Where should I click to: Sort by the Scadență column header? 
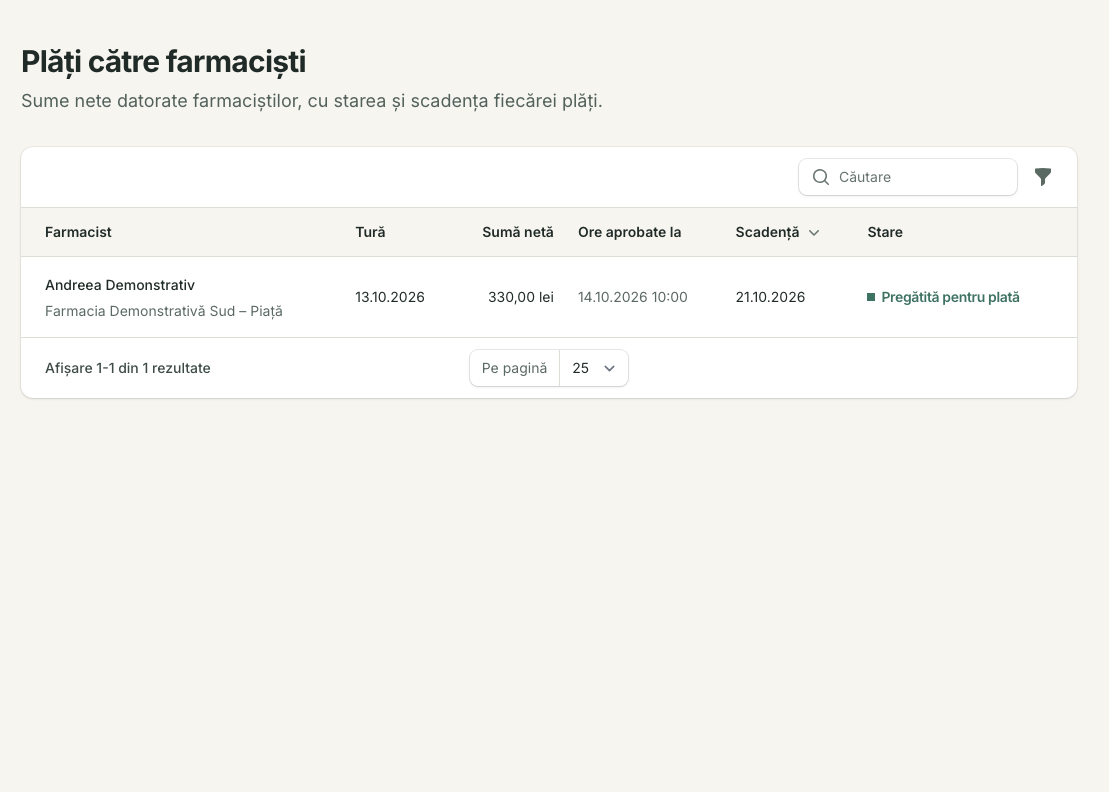(x=777, y=232)
